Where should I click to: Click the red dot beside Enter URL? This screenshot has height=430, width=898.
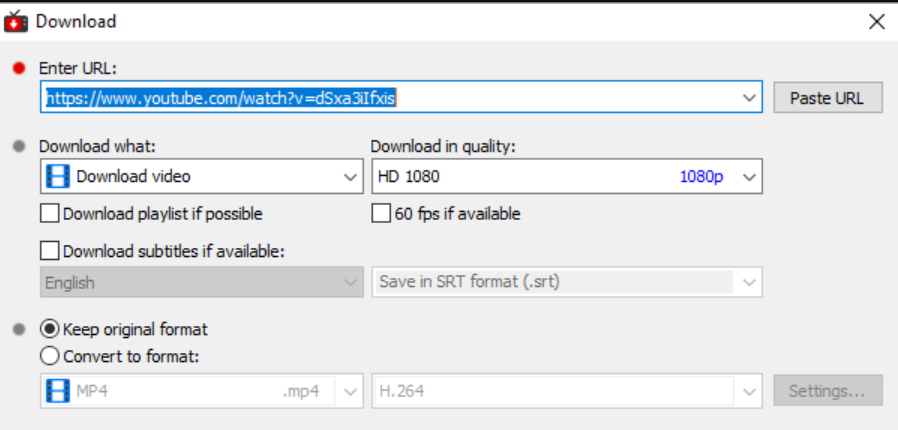click(x=19, y=69)
